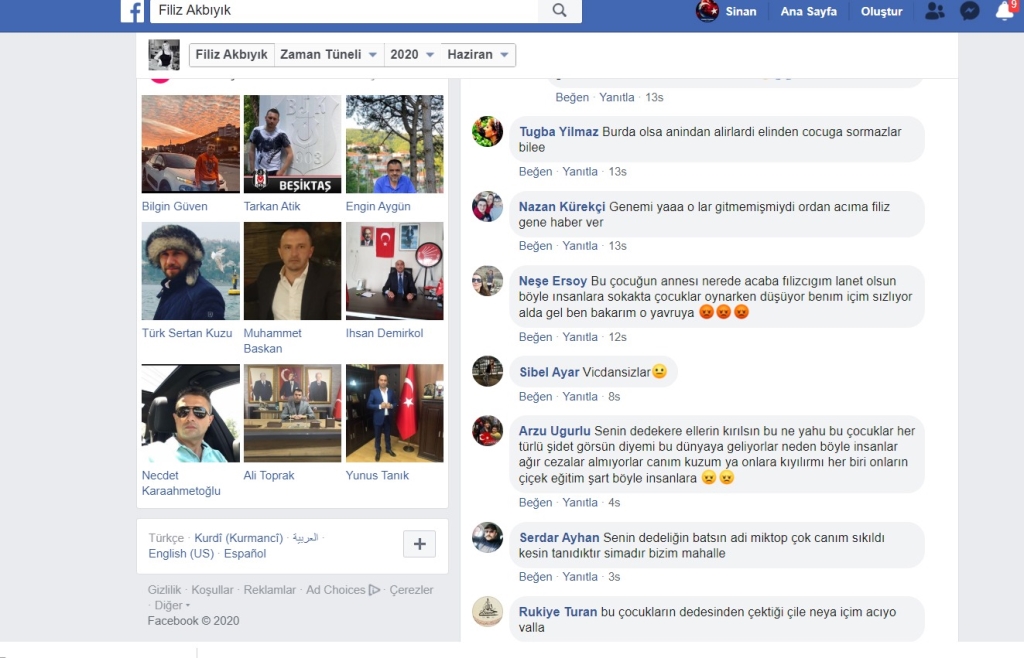This screenshot has width=1024, height=658.
Task: Open the Messenger icon
Action: [x=969, y=12]
